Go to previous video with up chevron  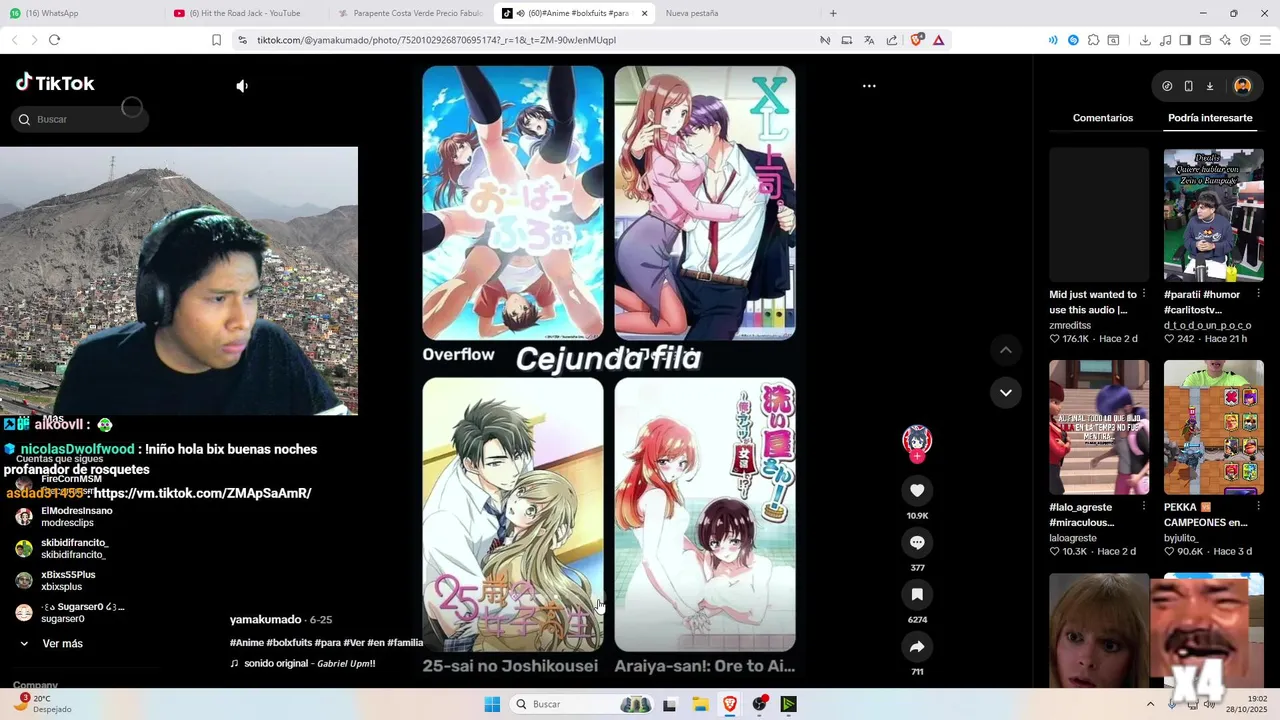point(1005,350)
